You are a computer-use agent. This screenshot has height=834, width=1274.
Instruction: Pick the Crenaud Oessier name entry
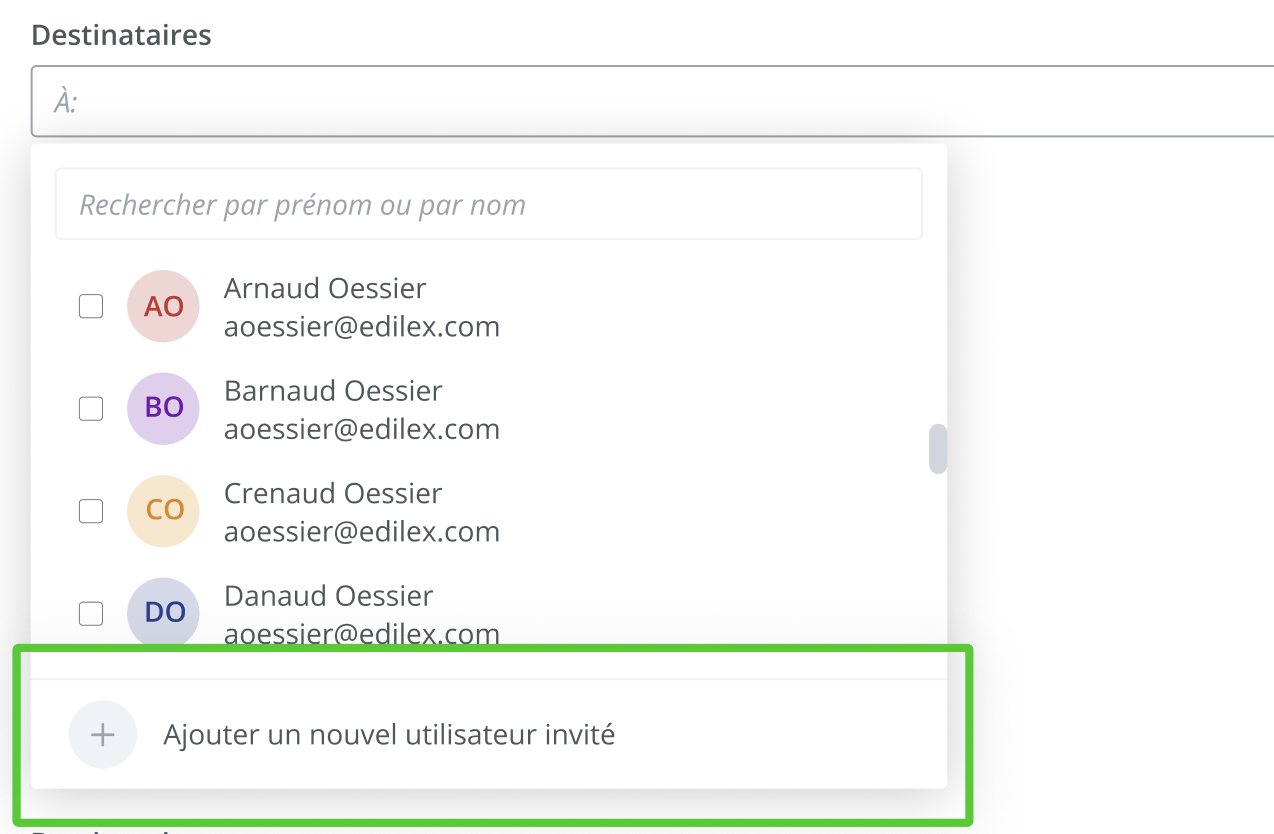click(333, 493)
